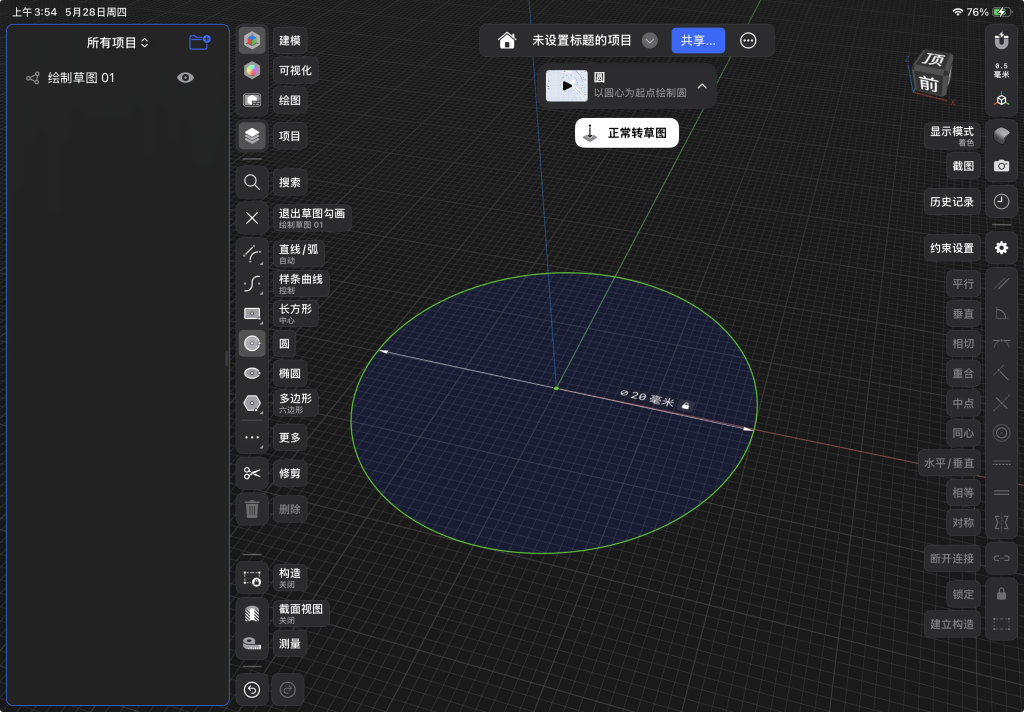Apply the 垂直 perpendicular constraint icon

coord(1001,314)
